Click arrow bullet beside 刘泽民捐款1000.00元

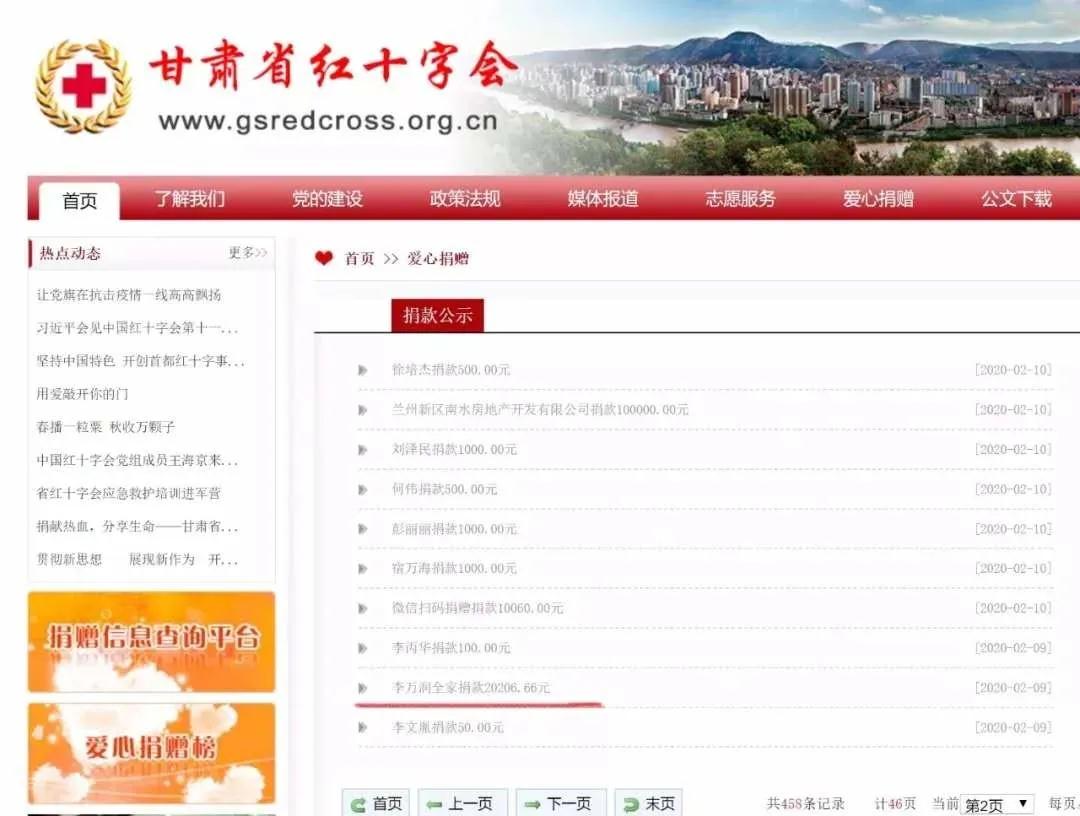point(363,450)
